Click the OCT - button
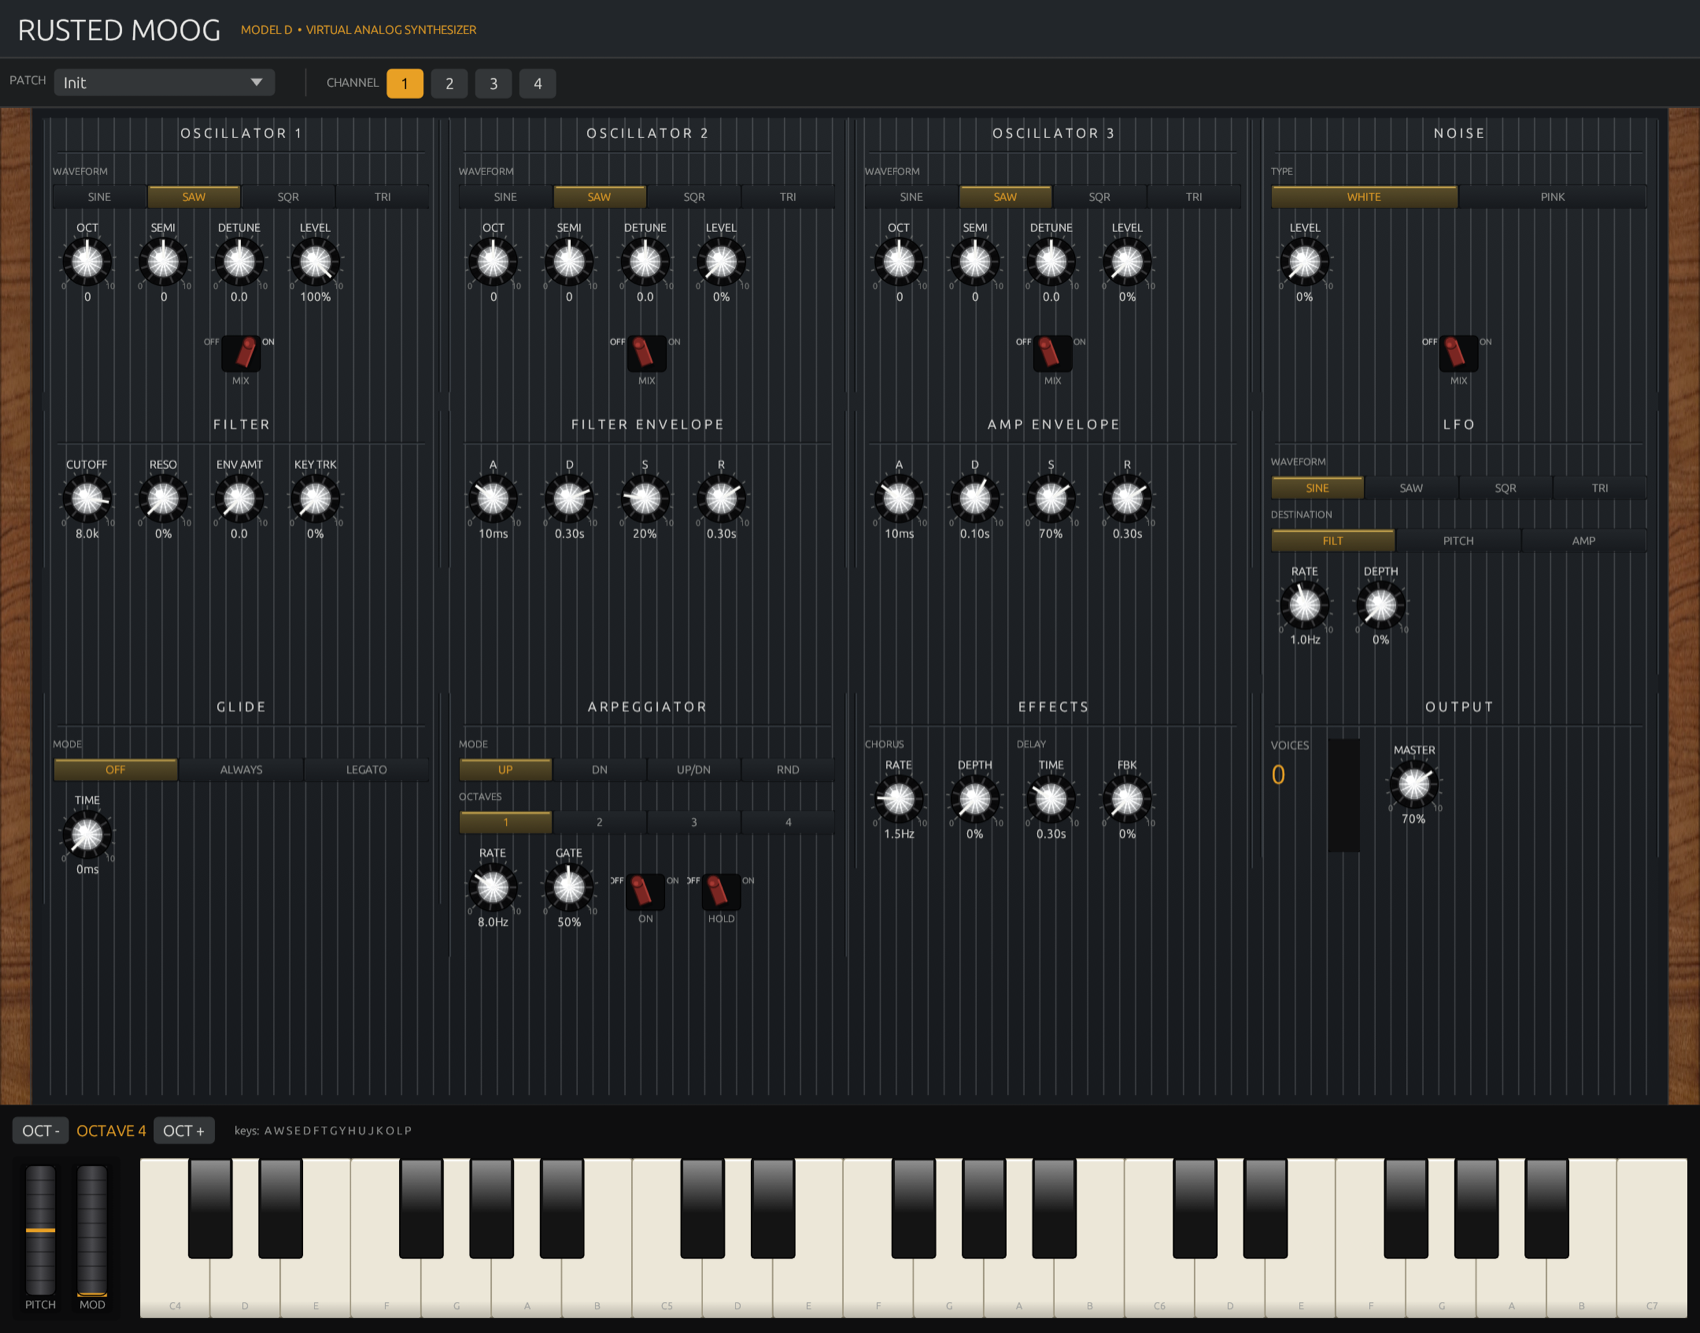This screenshot has height=1333, width=1700. coord(40,1131)
